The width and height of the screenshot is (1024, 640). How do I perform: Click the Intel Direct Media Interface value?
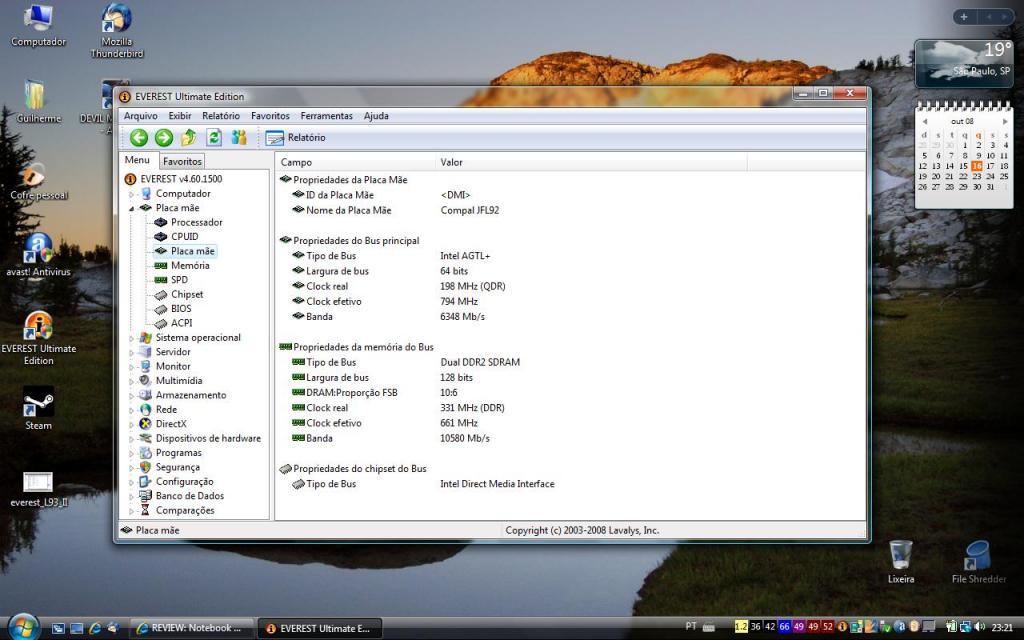coord(497,484)
